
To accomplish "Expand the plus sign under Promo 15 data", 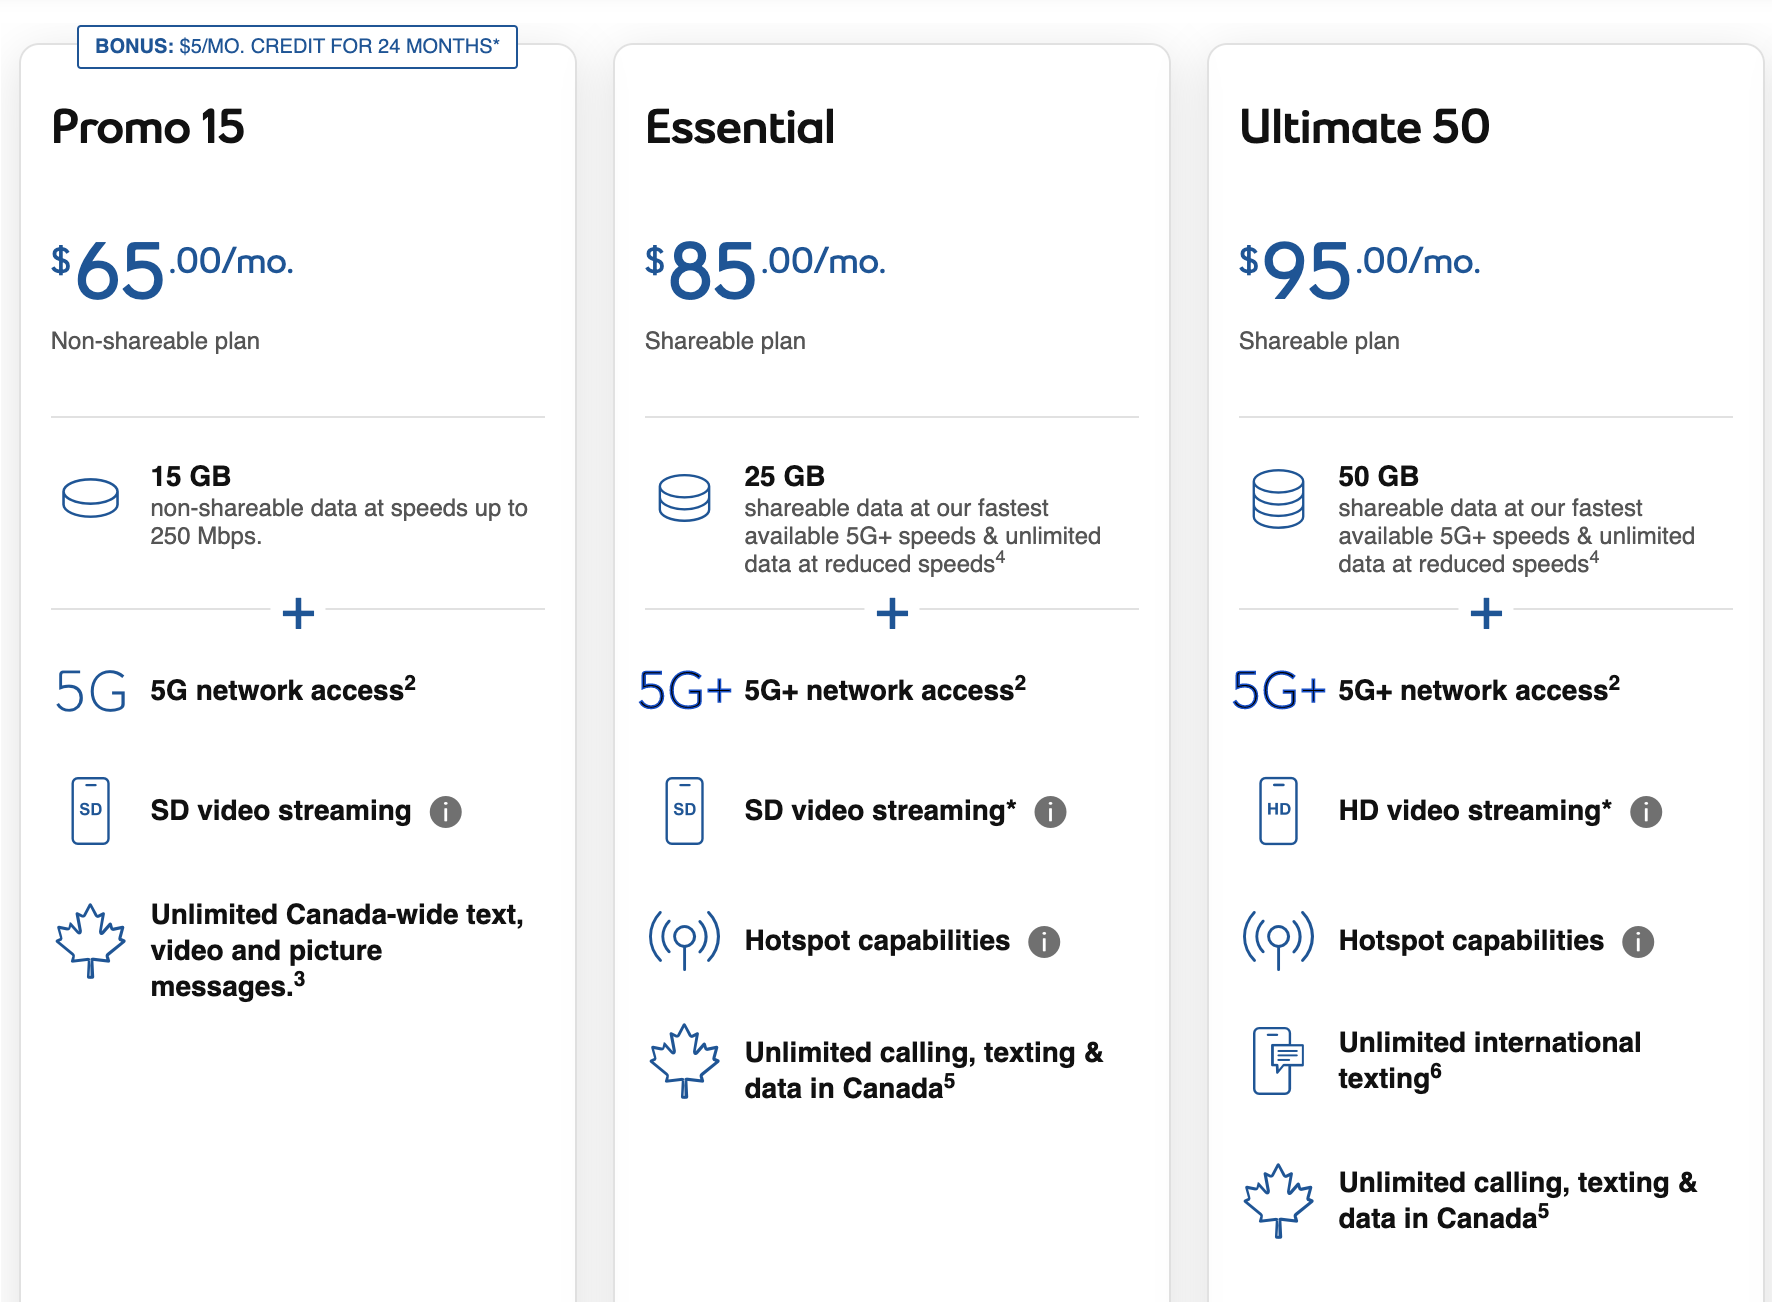I will (298, 613).
